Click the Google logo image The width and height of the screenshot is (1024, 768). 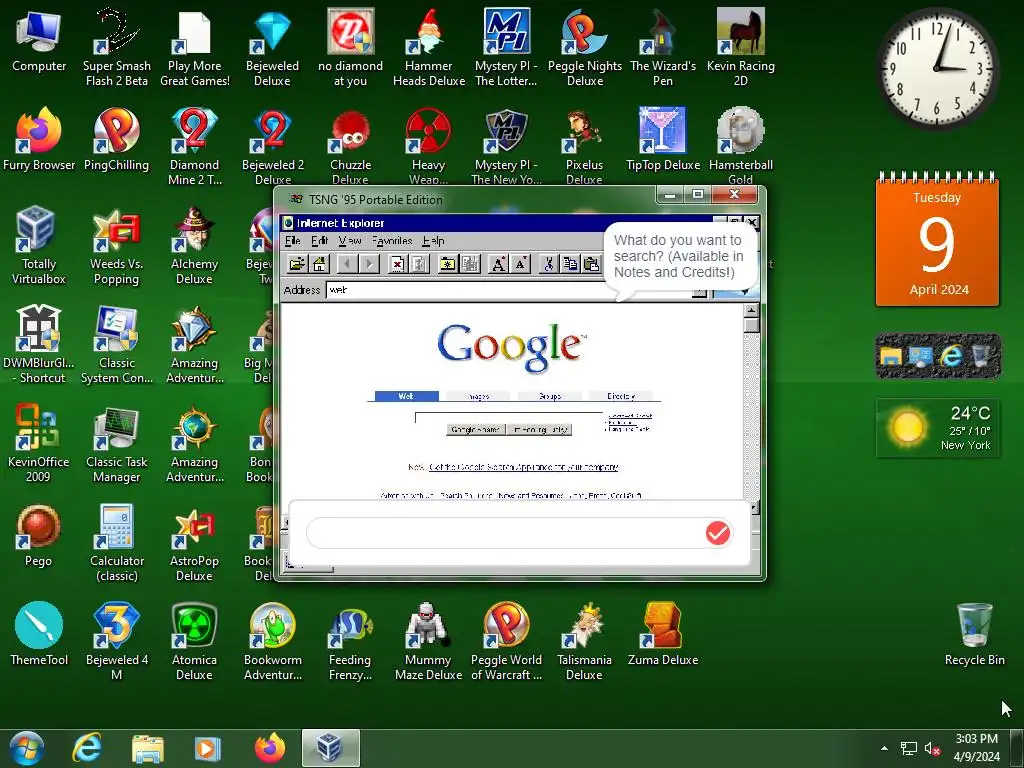(x=511, y=348)
